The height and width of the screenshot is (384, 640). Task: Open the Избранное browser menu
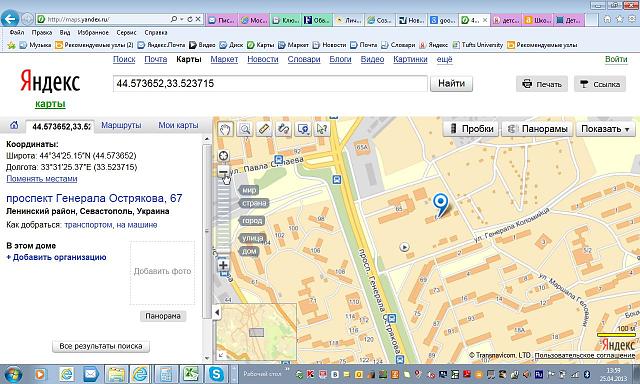(x=93, y=32)
